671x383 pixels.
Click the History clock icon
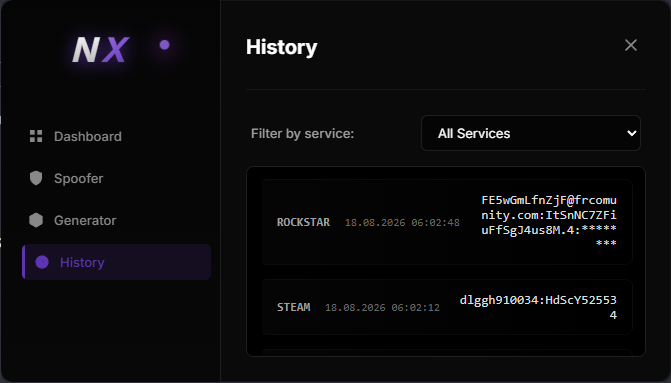42,262
